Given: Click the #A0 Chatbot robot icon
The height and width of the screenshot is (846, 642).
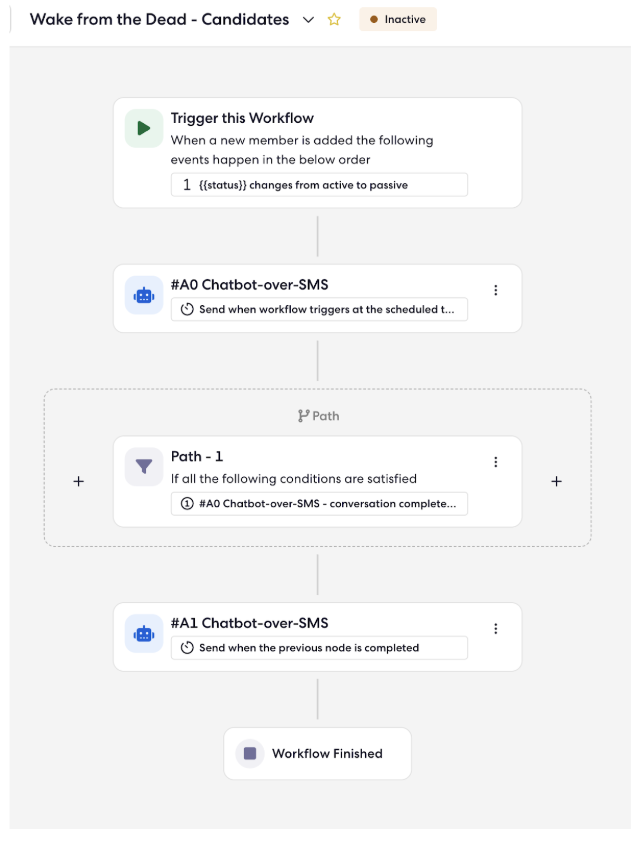Looking at the screenshot, I should coord(144,295).
